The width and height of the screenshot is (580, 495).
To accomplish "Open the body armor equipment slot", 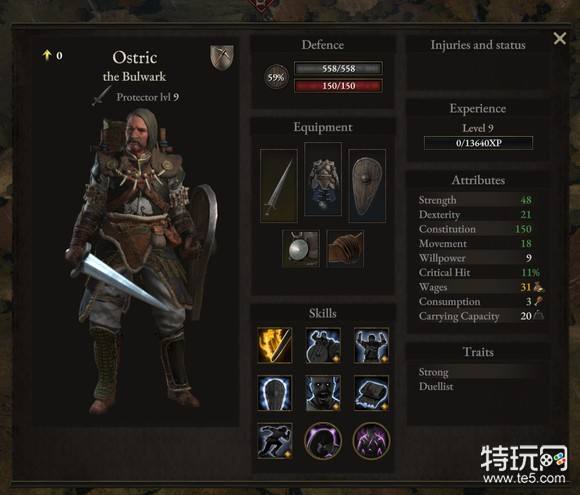I will tap(323, 179).
